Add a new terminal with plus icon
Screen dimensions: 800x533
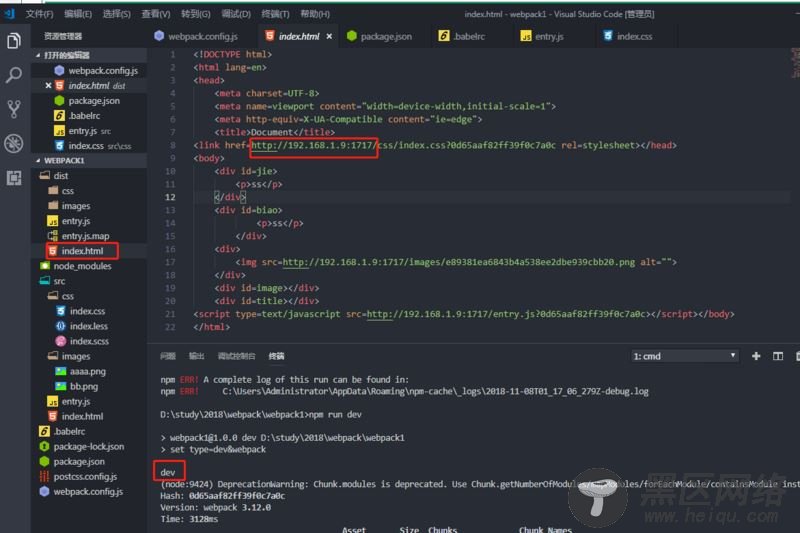click(x=756, y=356)
